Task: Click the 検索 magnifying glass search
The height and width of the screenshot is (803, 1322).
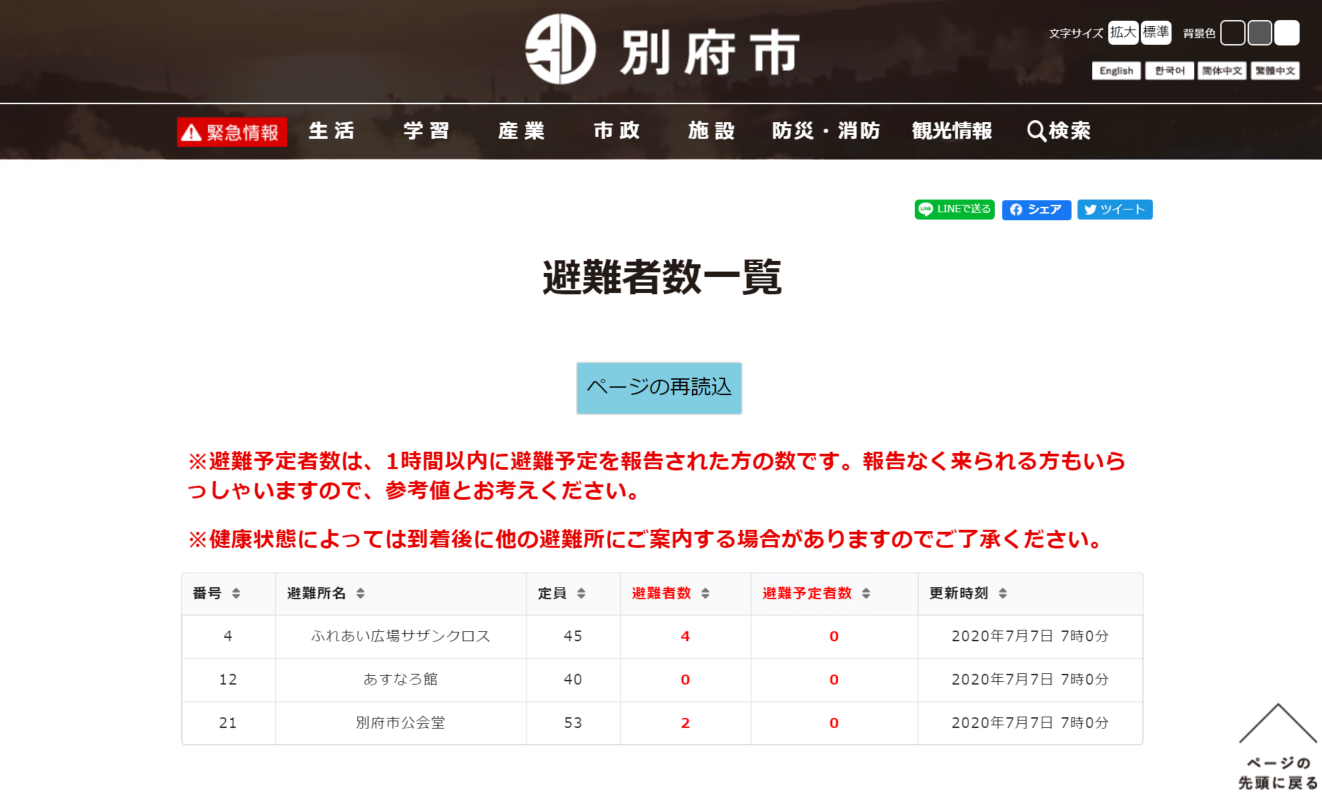Action: click(x=1058, y=131)
